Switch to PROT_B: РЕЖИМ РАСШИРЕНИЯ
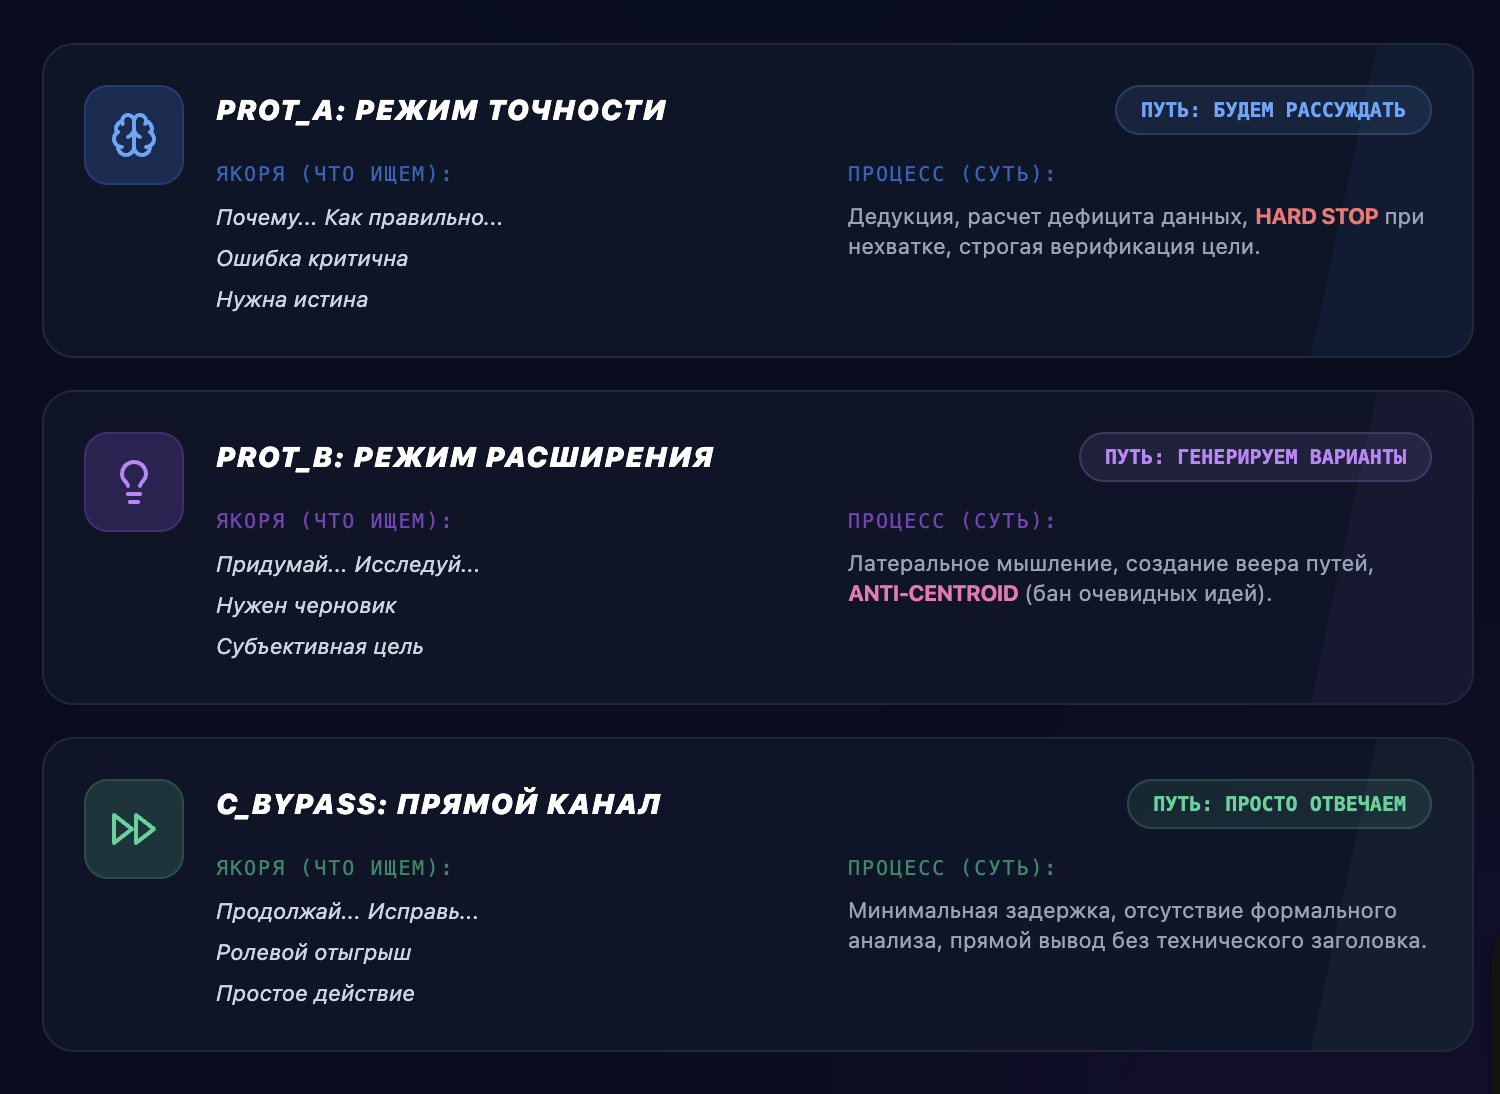 pos(465,456)
